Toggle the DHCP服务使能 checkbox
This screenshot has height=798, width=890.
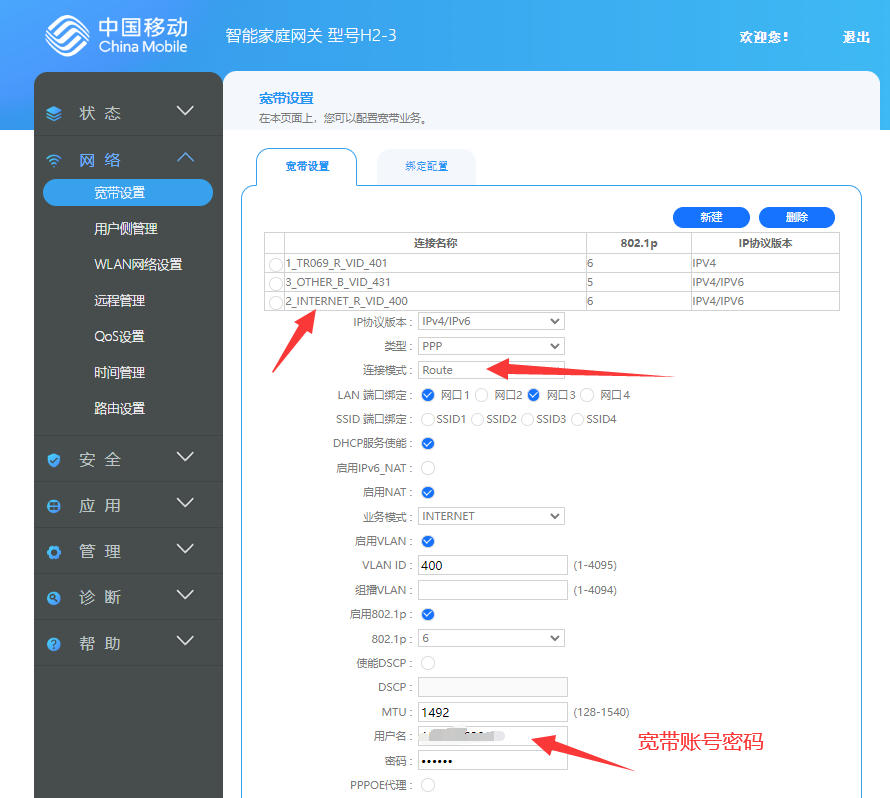pyautogui.click(x=428, y=443)
